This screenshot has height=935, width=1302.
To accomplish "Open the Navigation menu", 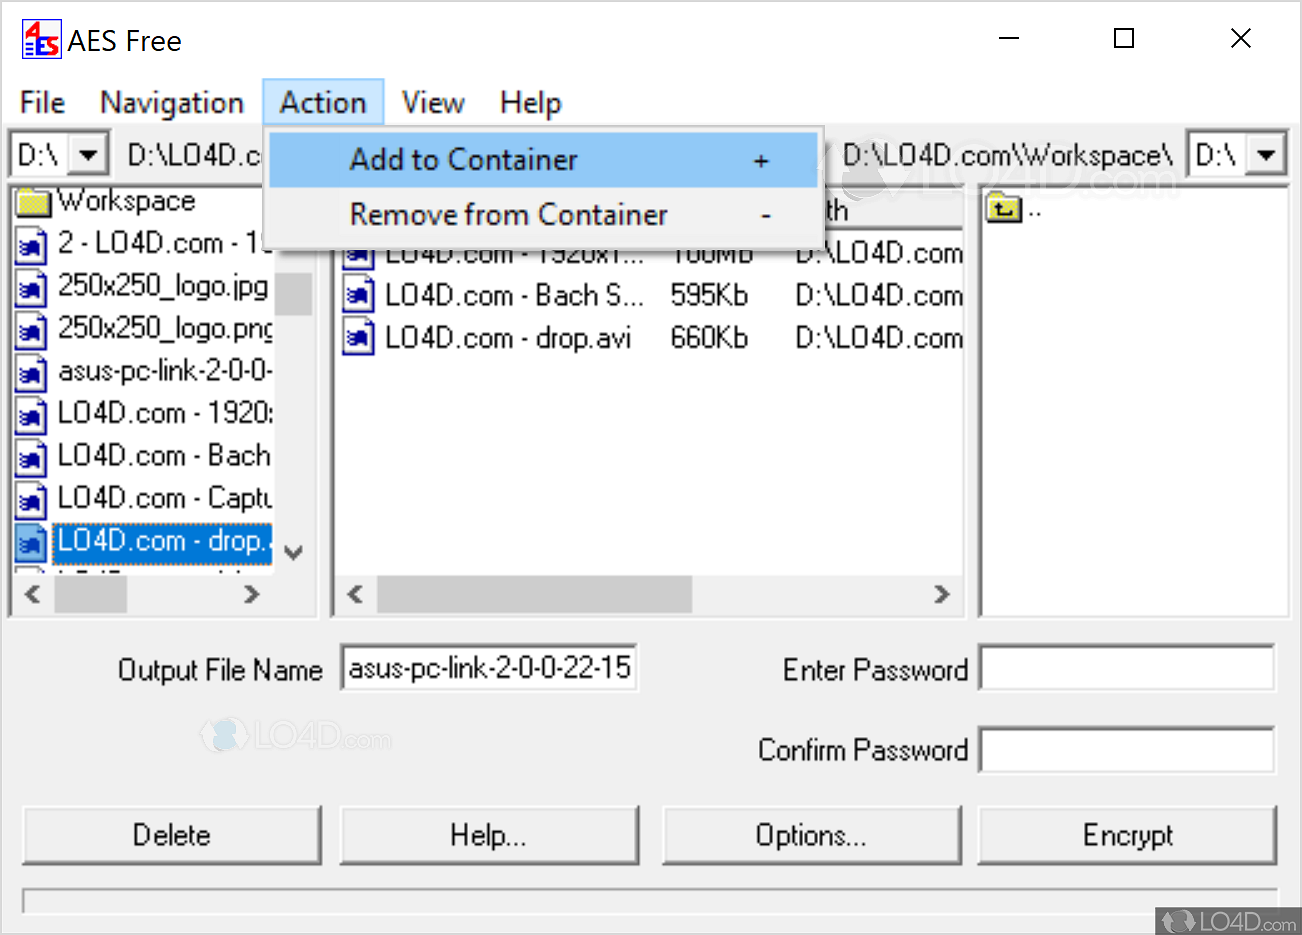I will click(171, 102).
